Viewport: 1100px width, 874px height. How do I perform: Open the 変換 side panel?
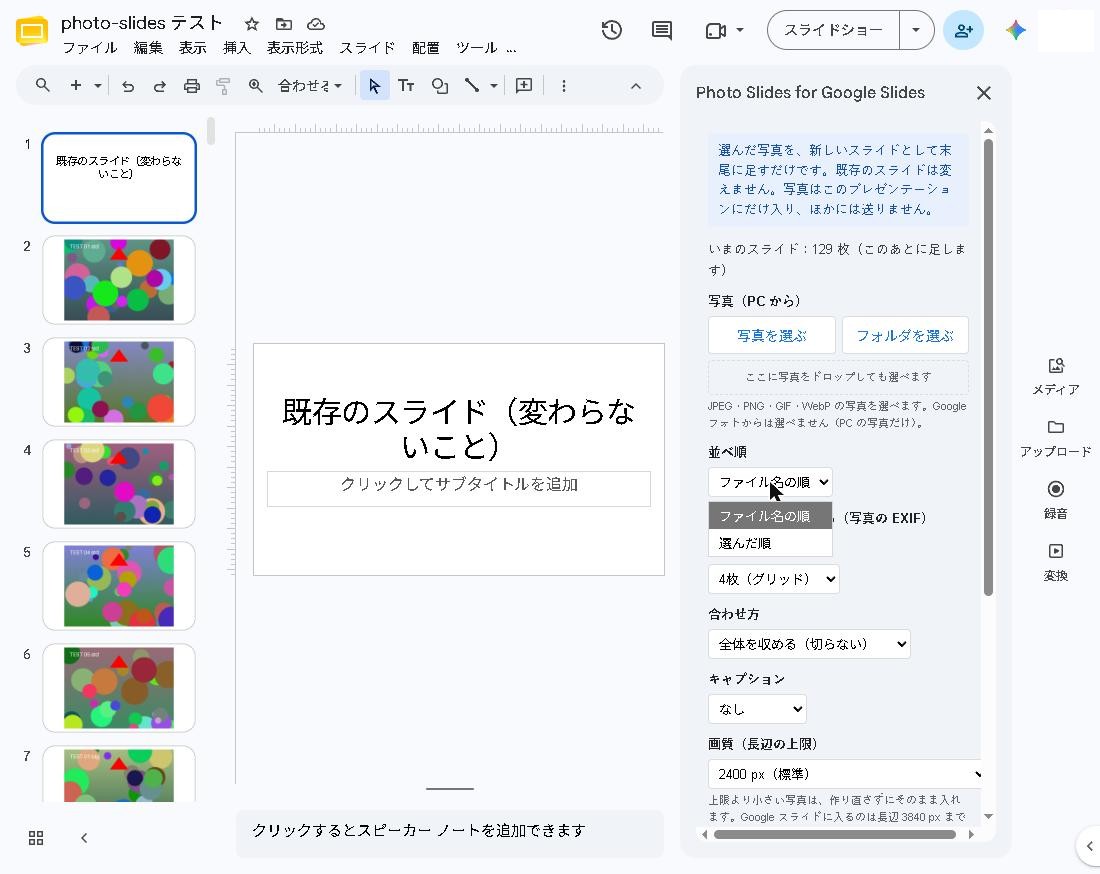click(x=1056, y=563)
